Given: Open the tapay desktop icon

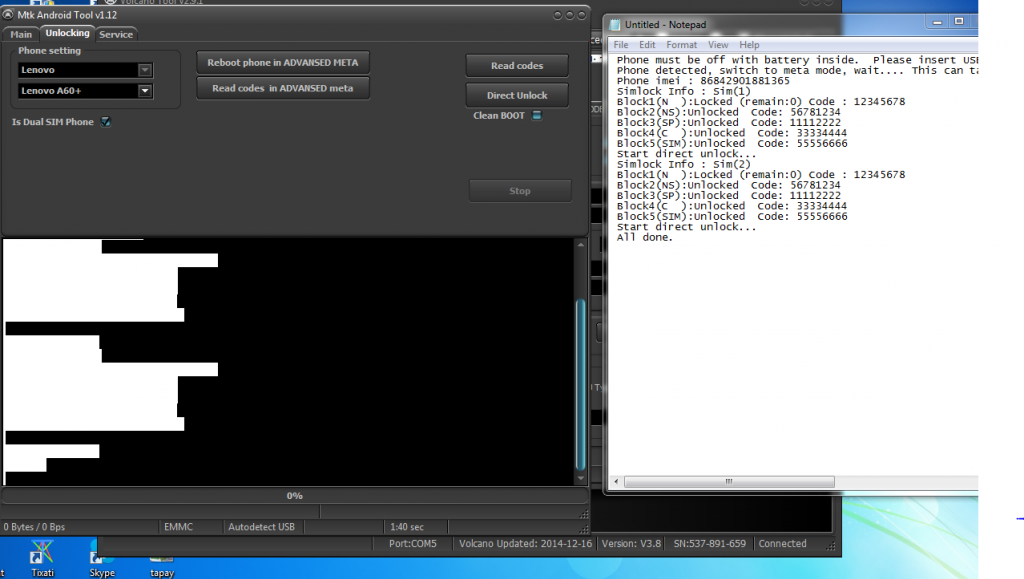Looking at the screenshot, I should point(161,556).
